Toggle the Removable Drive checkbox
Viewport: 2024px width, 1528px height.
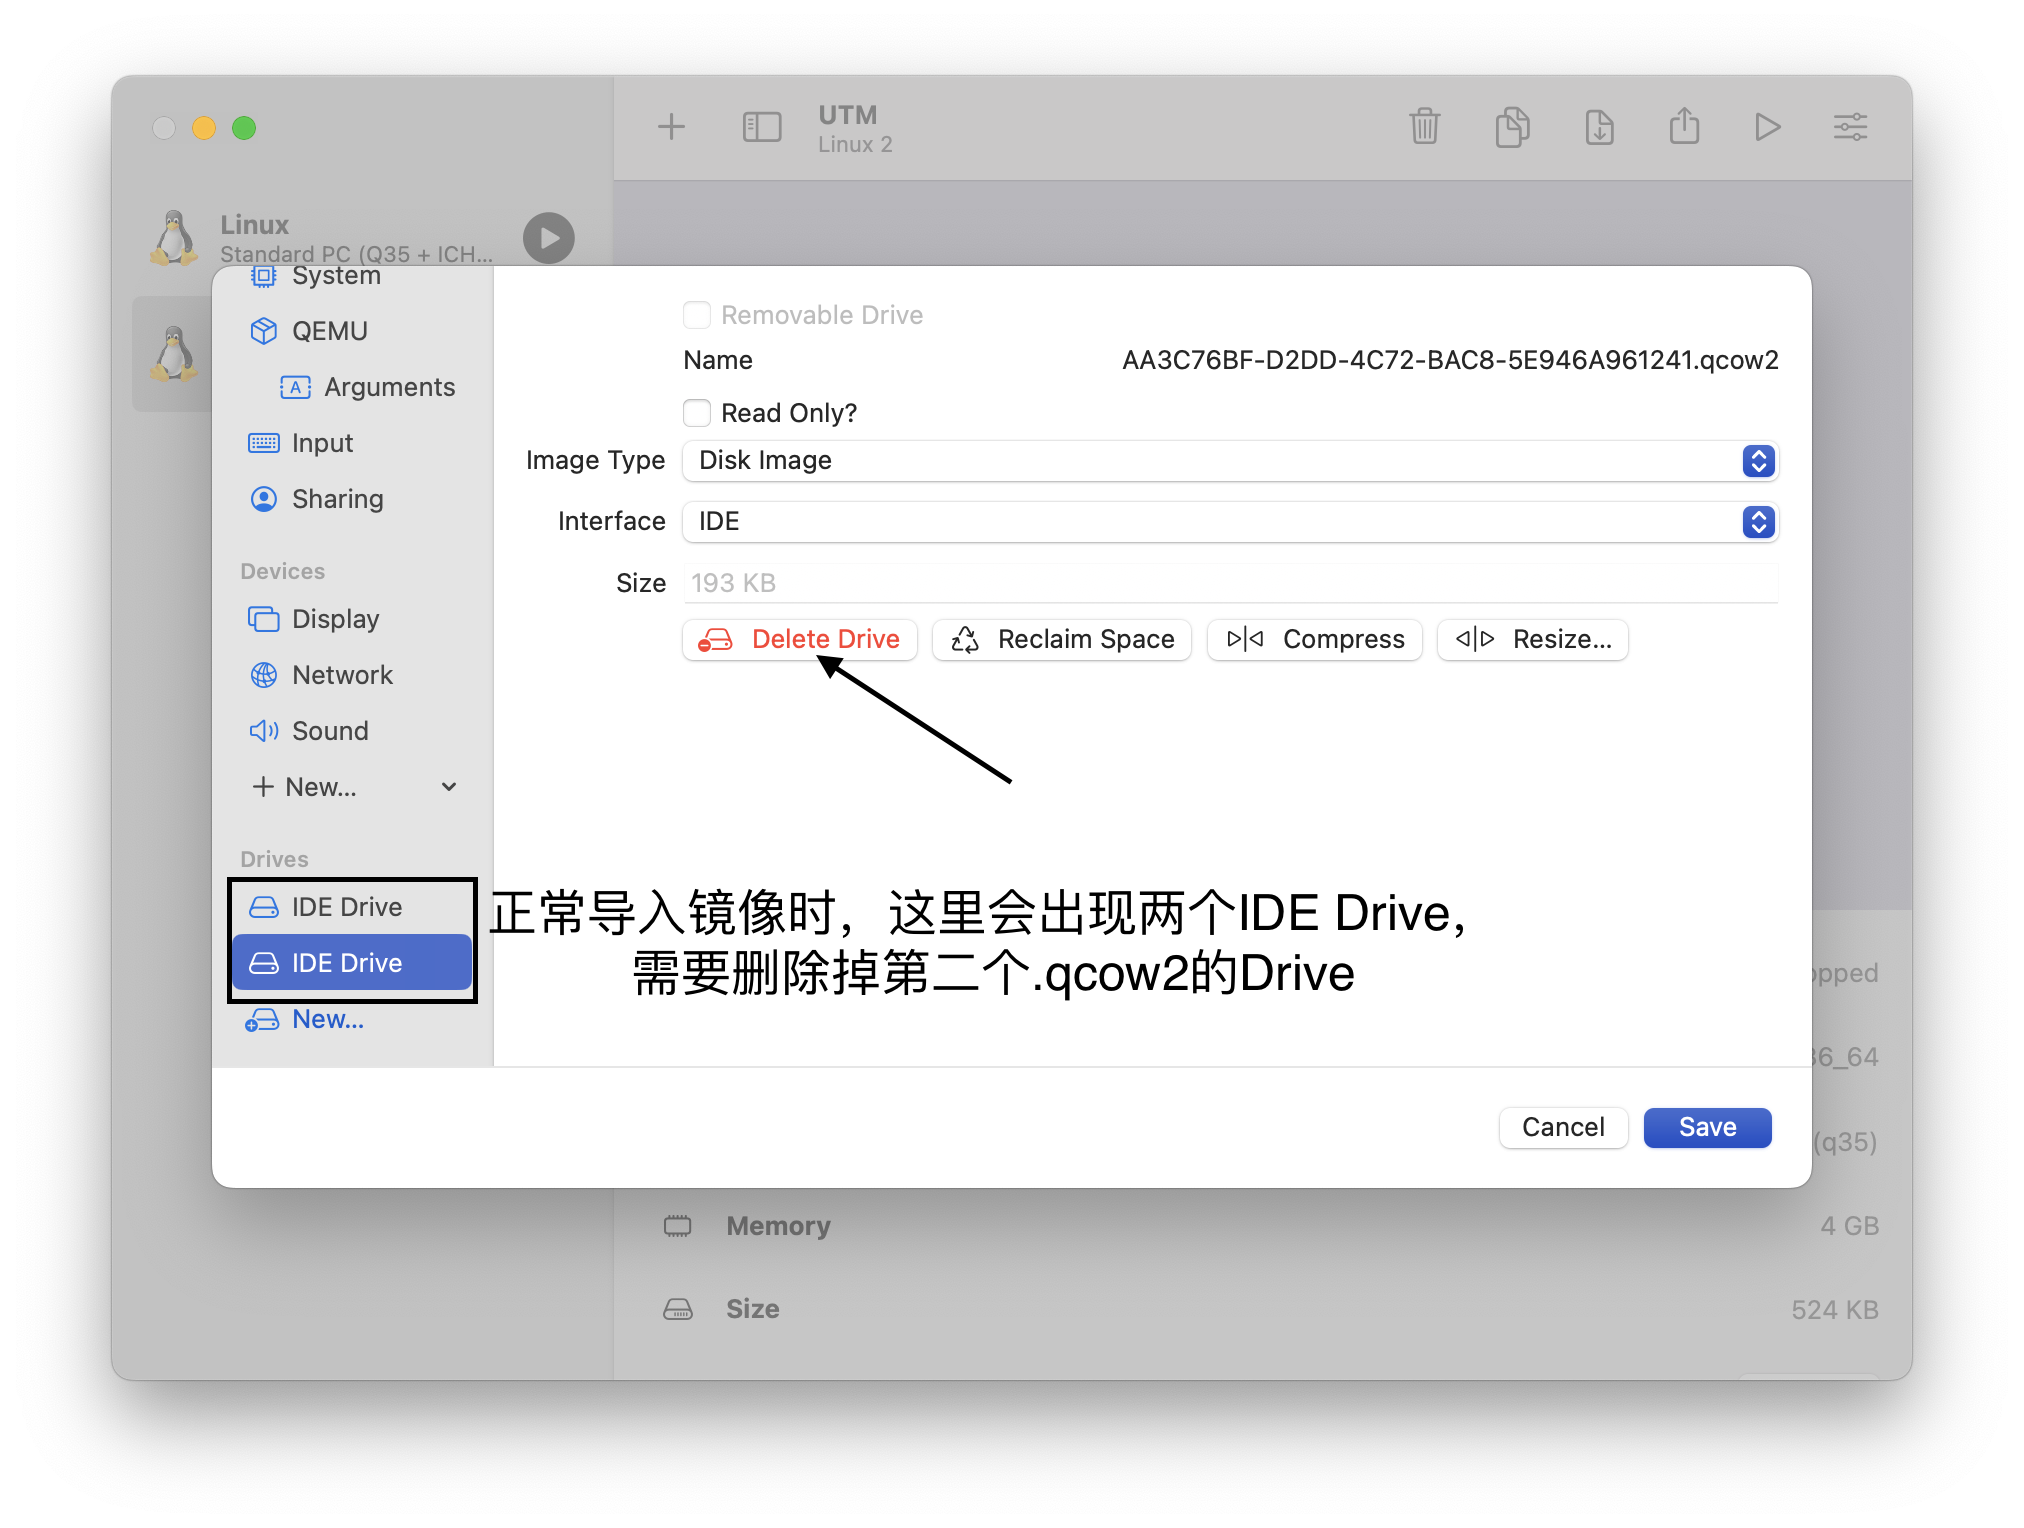pos(698,315)
